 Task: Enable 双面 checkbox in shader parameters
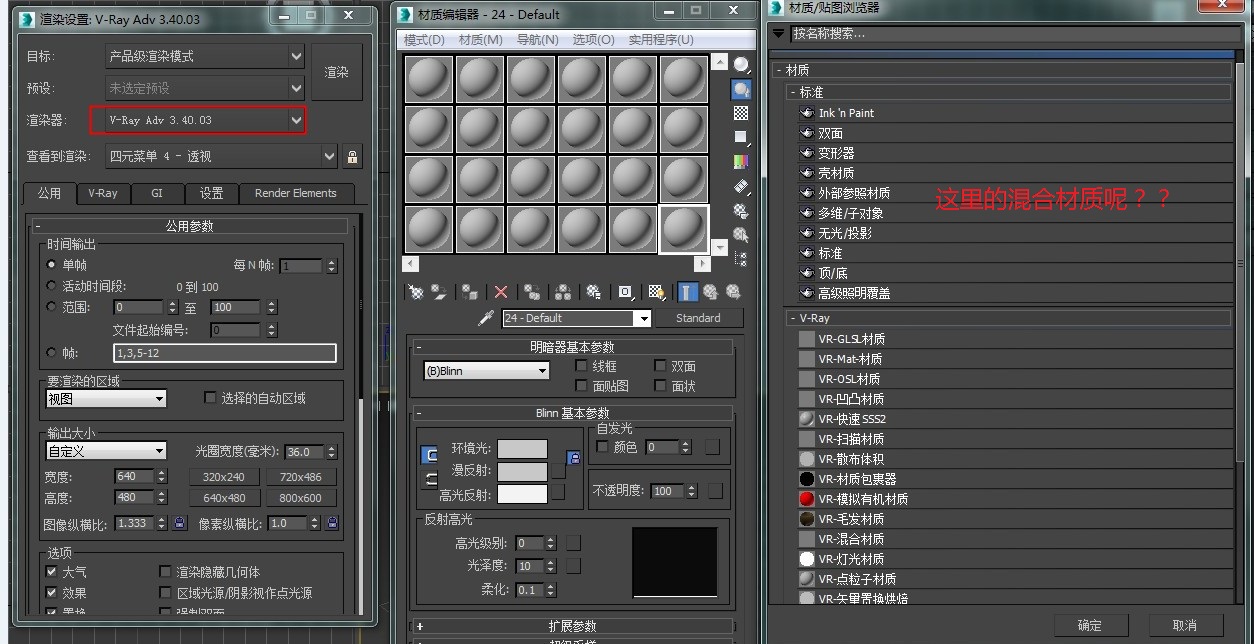click(660, 366)
